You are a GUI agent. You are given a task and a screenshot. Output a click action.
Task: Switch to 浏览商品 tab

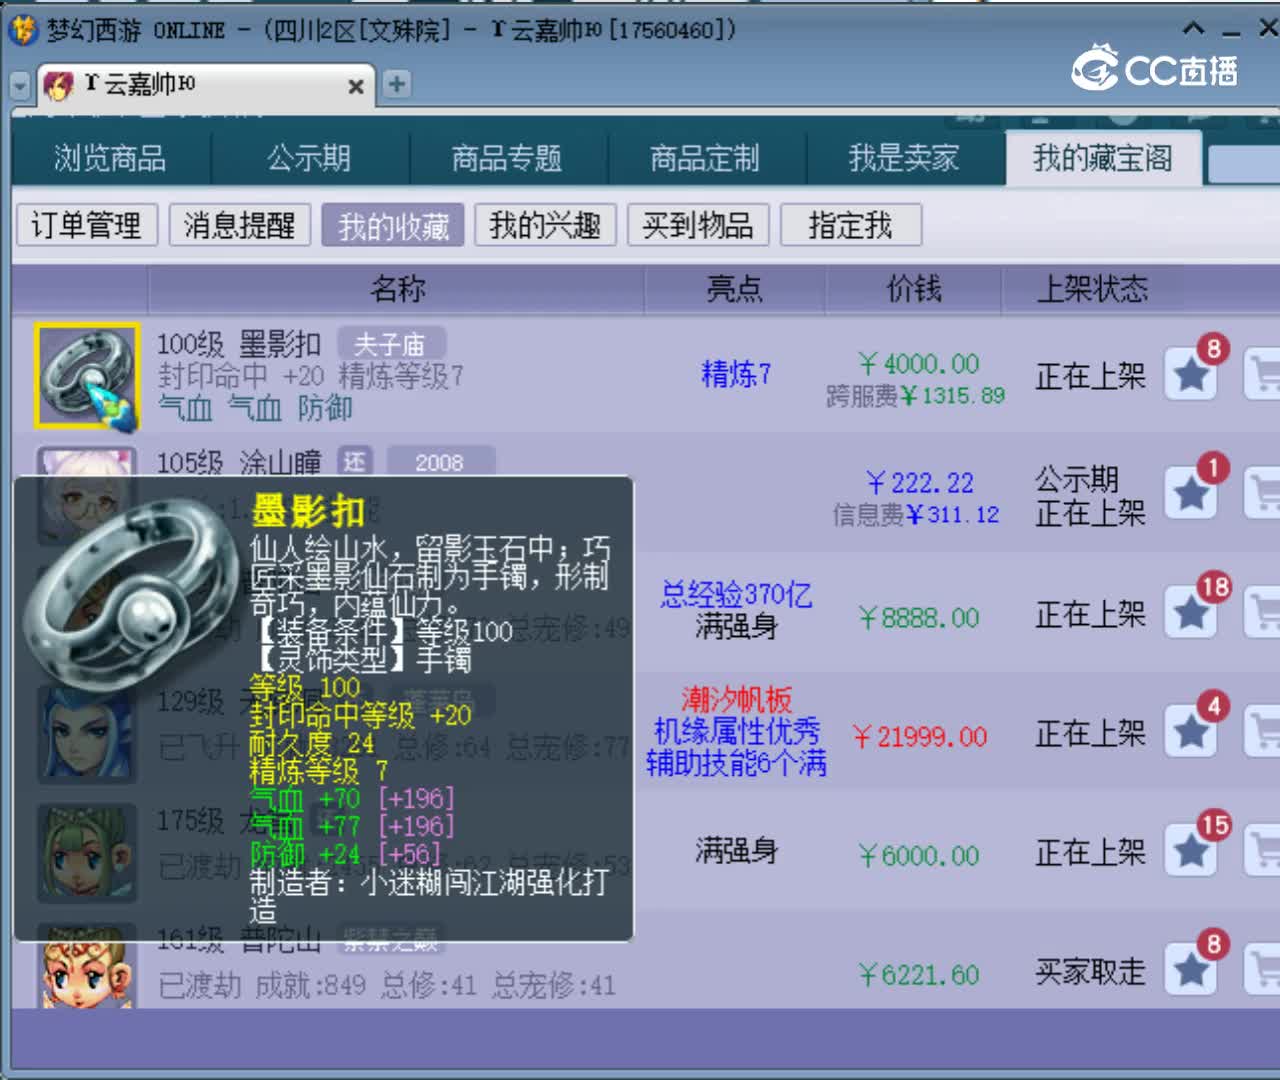coord(110,158)
